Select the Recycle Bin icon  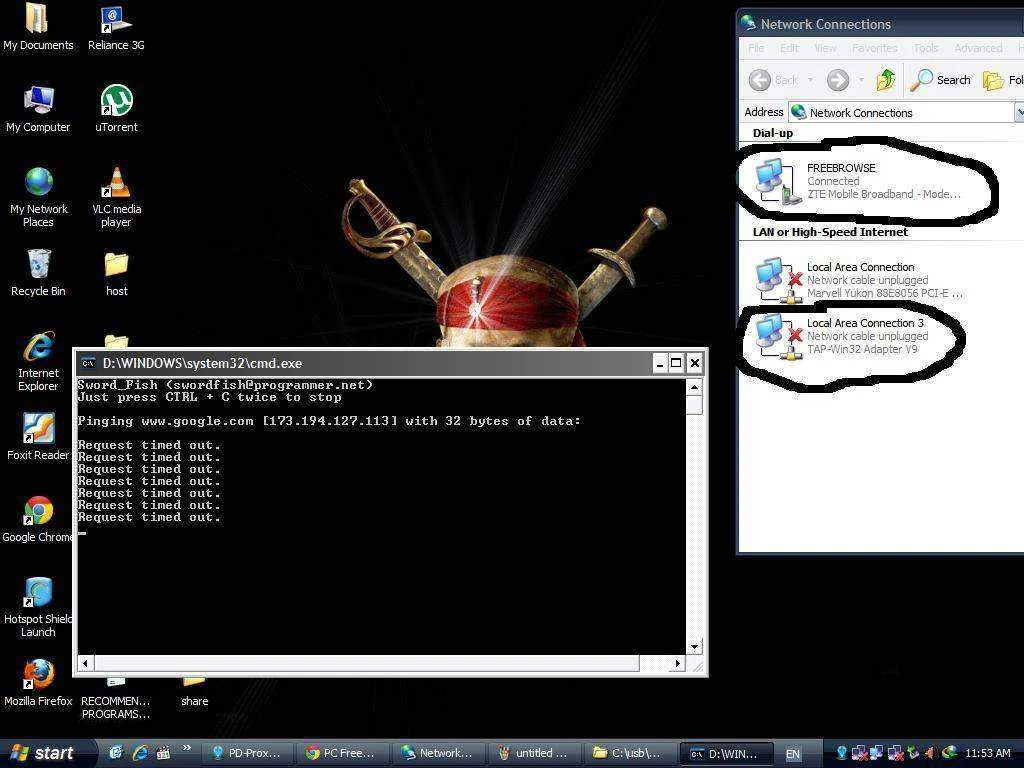click(x=38, y=273)
